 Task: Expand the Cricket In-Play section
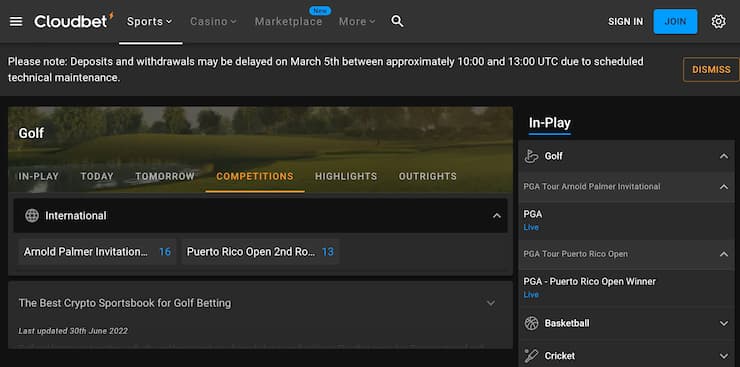tap(724, 356)
